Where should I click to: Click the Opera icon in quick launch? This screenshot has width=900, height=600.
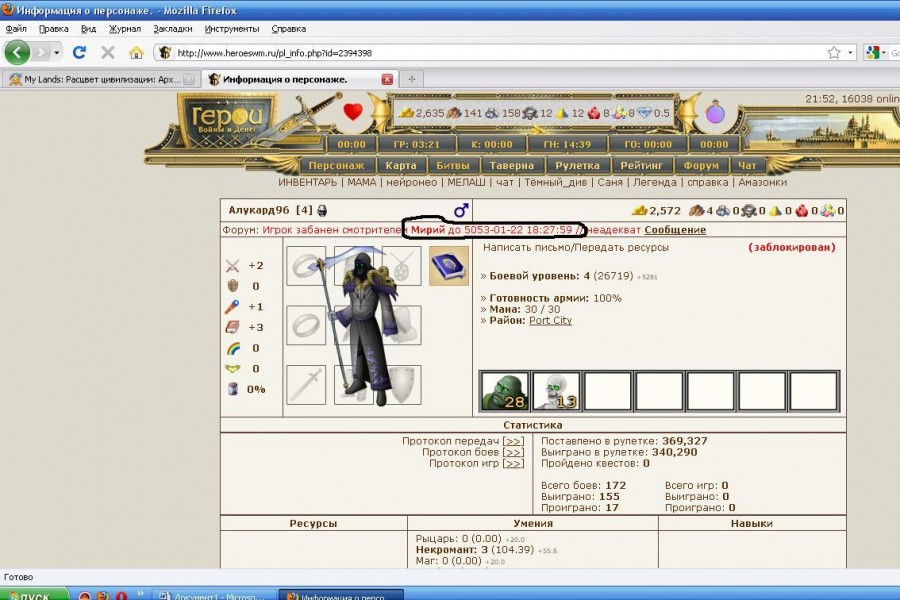121,595
